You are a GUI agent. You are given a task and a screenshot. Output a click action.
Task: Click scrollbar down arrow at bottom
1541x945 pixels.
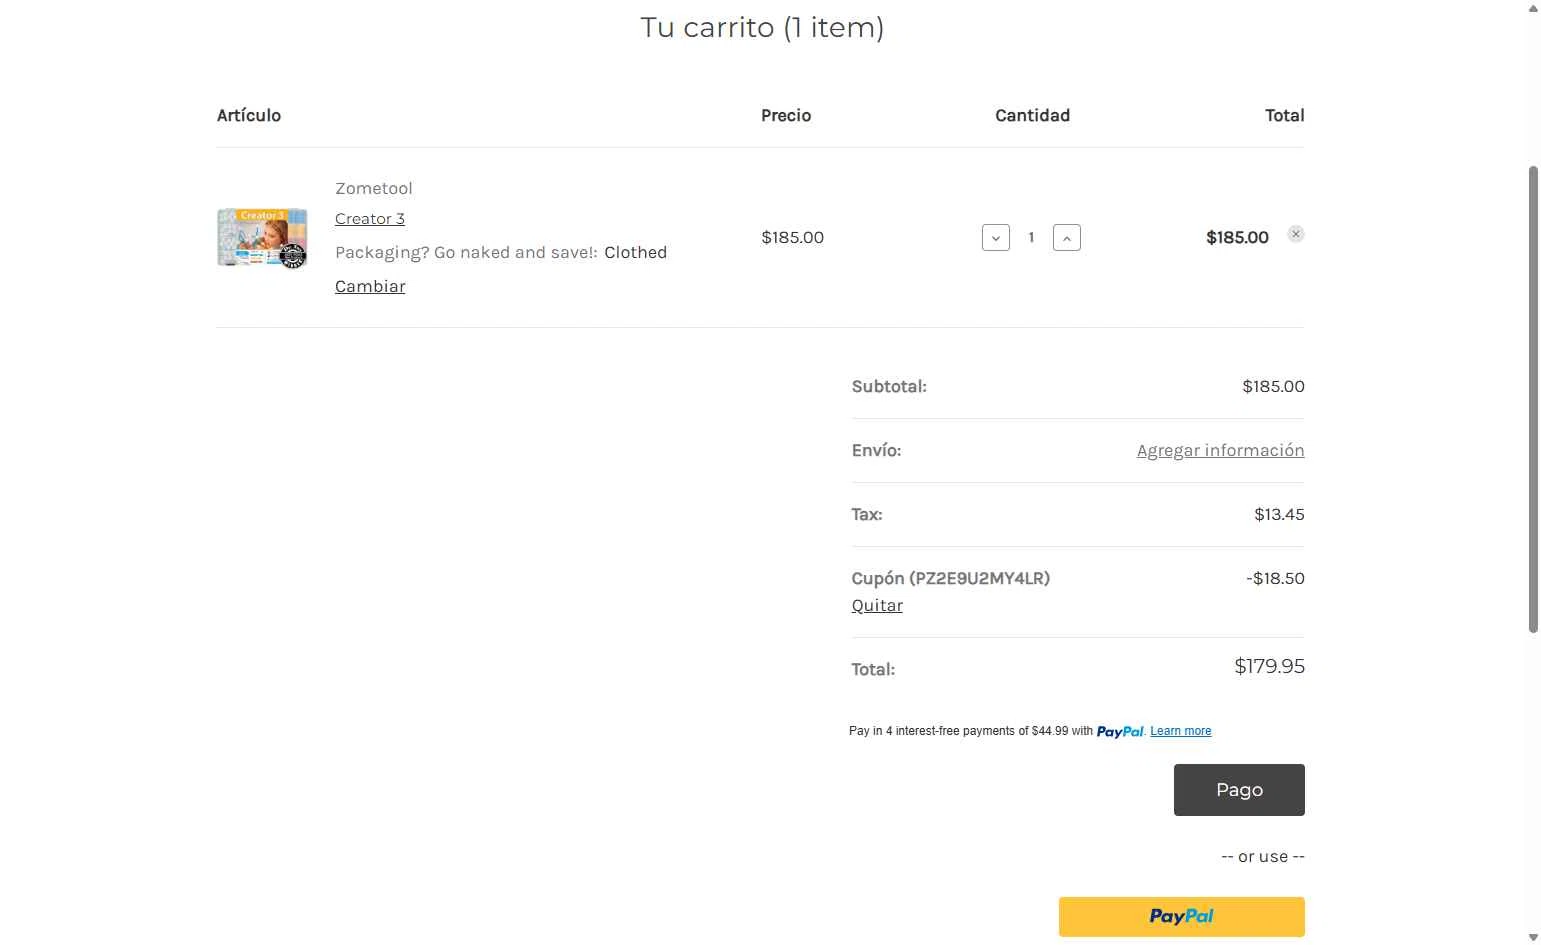(1533, 937)
